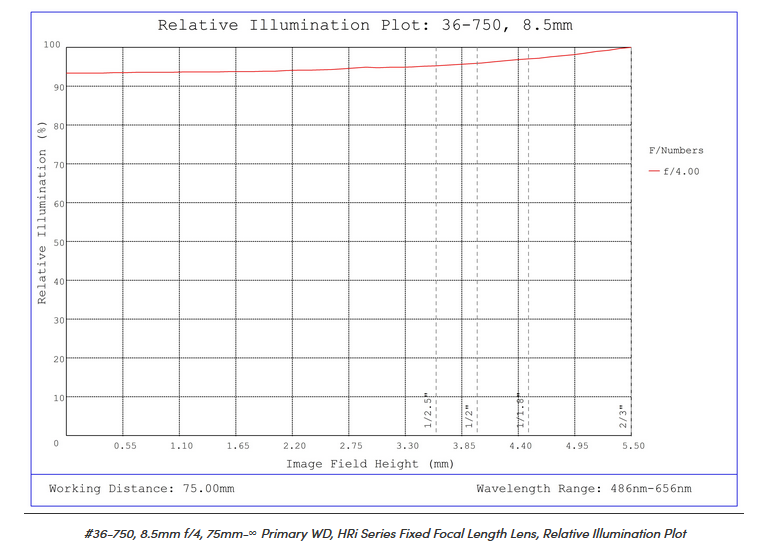Select the 1/2.5" sensor format marker

coord(428,410)
